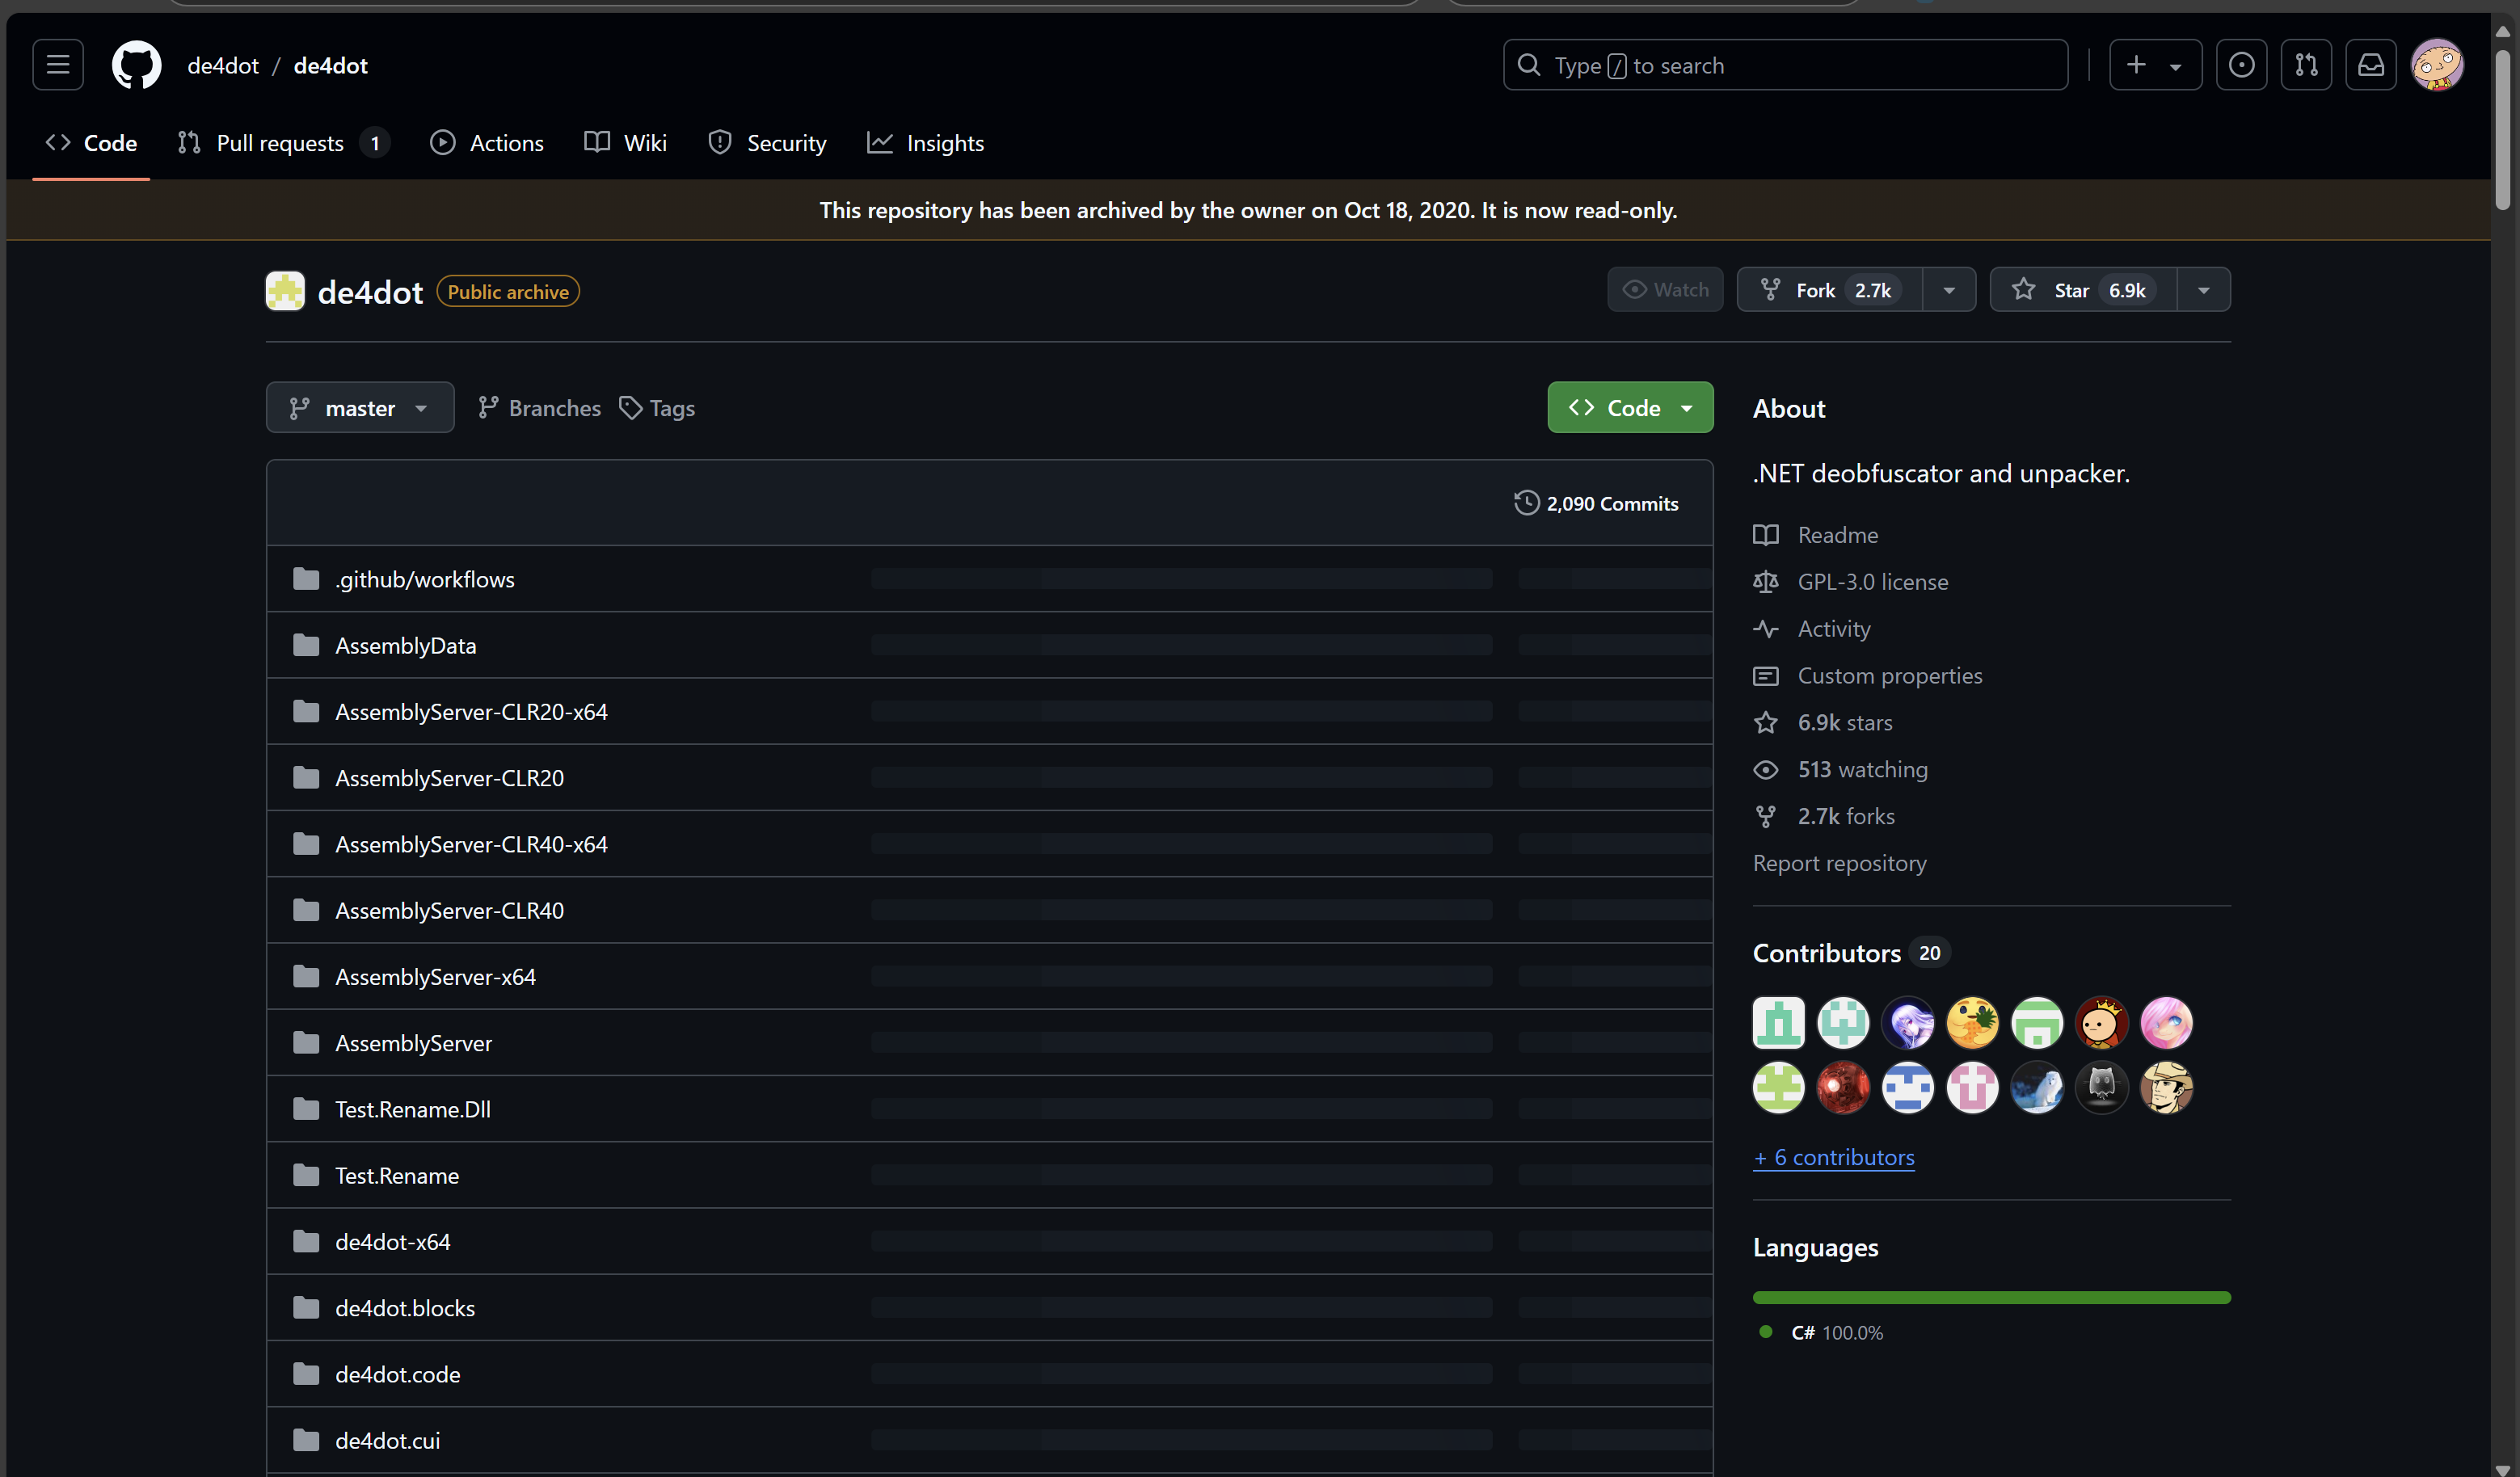Open the notifications inbox icon
Viewport: 2520px width, 1477px height.
point(2371,65)
